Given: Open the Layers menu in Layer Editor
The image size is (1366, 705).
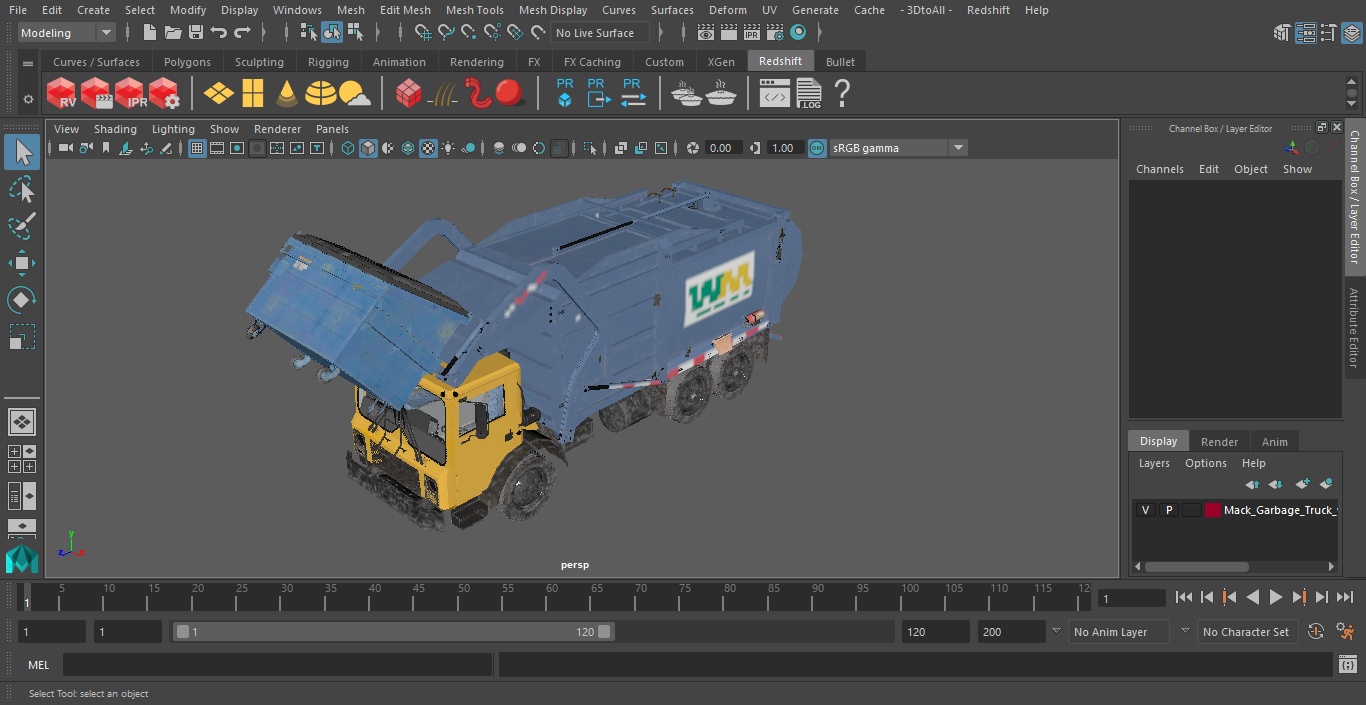Looking at the screenshot, I should pyautogui.click(x=1154, y=463).
